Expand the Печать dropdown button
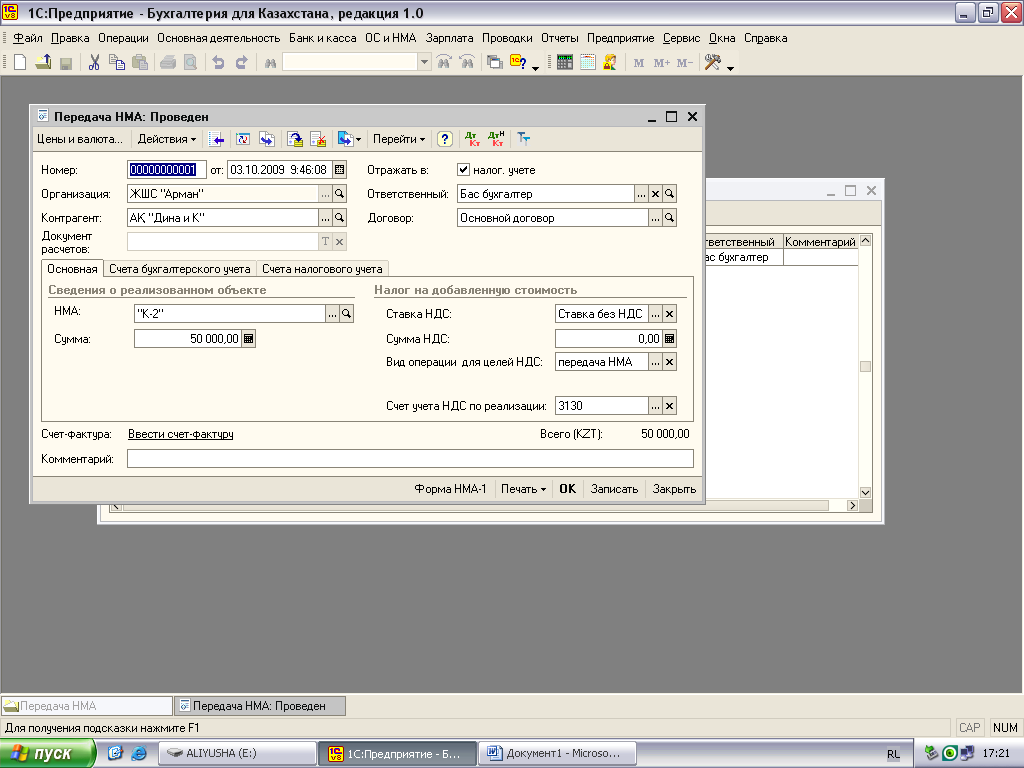The height and width of the screenshot is (768, 1024). (x=523, y=489)
